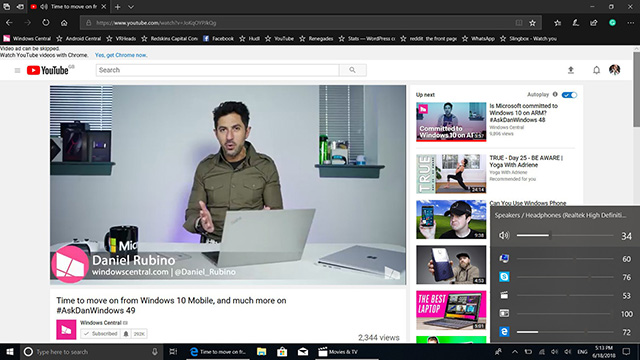The height and width of the screenshot is (360, 640).
Task: Open a new tab with the plus button
Action: click(x=118, y=7)
